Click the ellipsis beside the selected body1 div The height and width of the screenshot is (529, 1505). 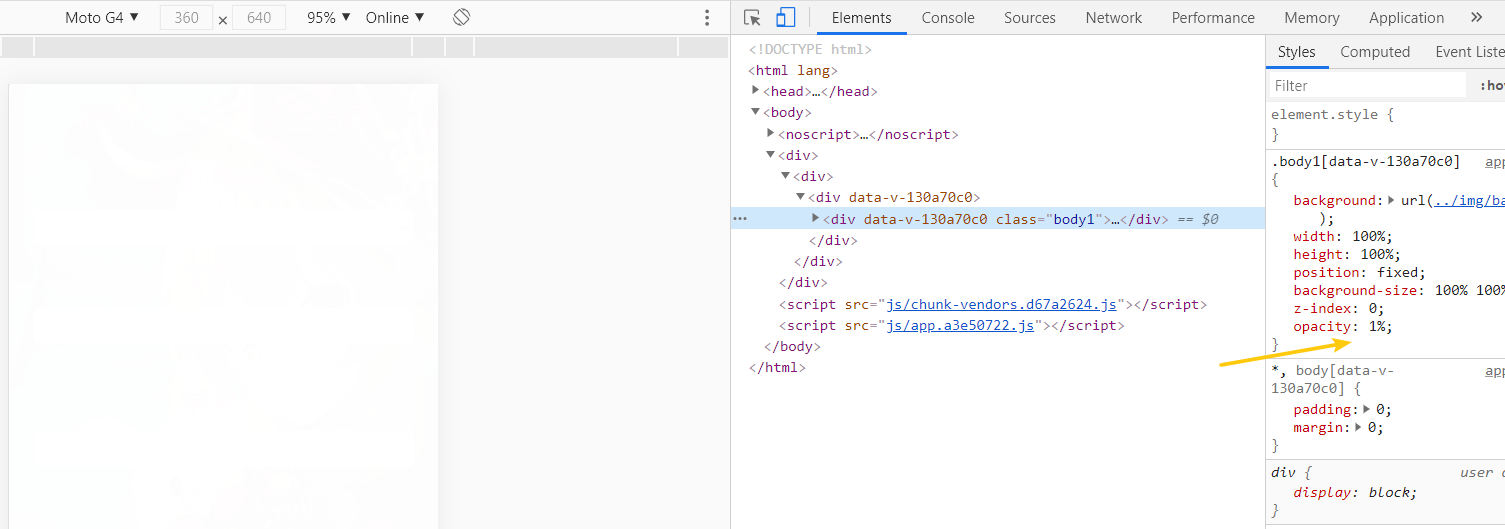[x=740, y=219]
